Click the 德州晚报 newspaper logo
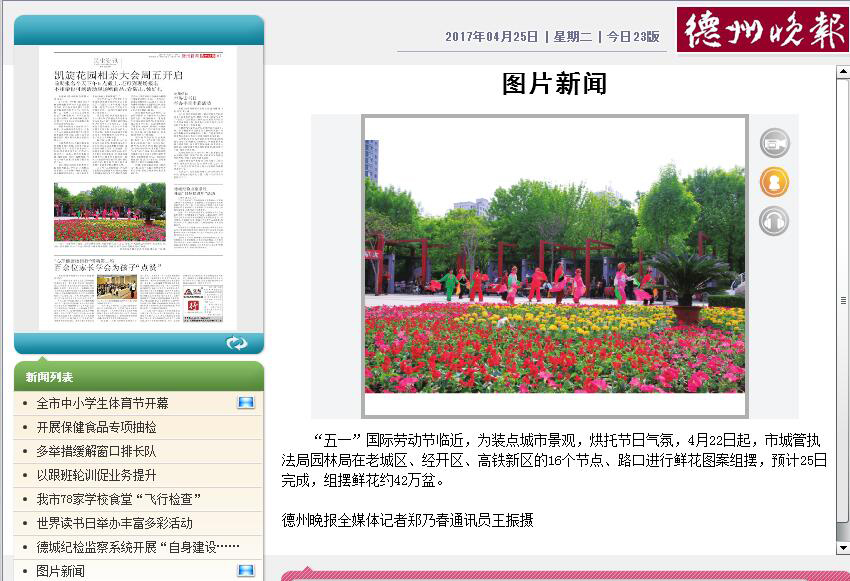Viewport: 850px width, 581px height. pos(762,29)
